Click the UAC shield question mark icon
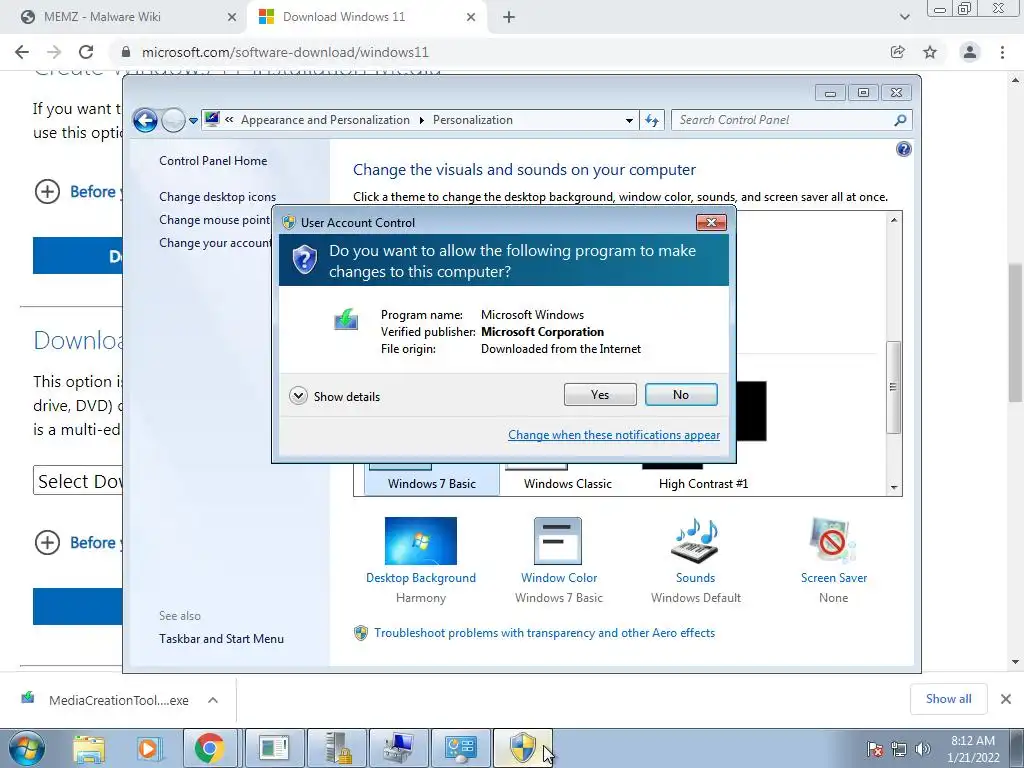 point(304,260)
